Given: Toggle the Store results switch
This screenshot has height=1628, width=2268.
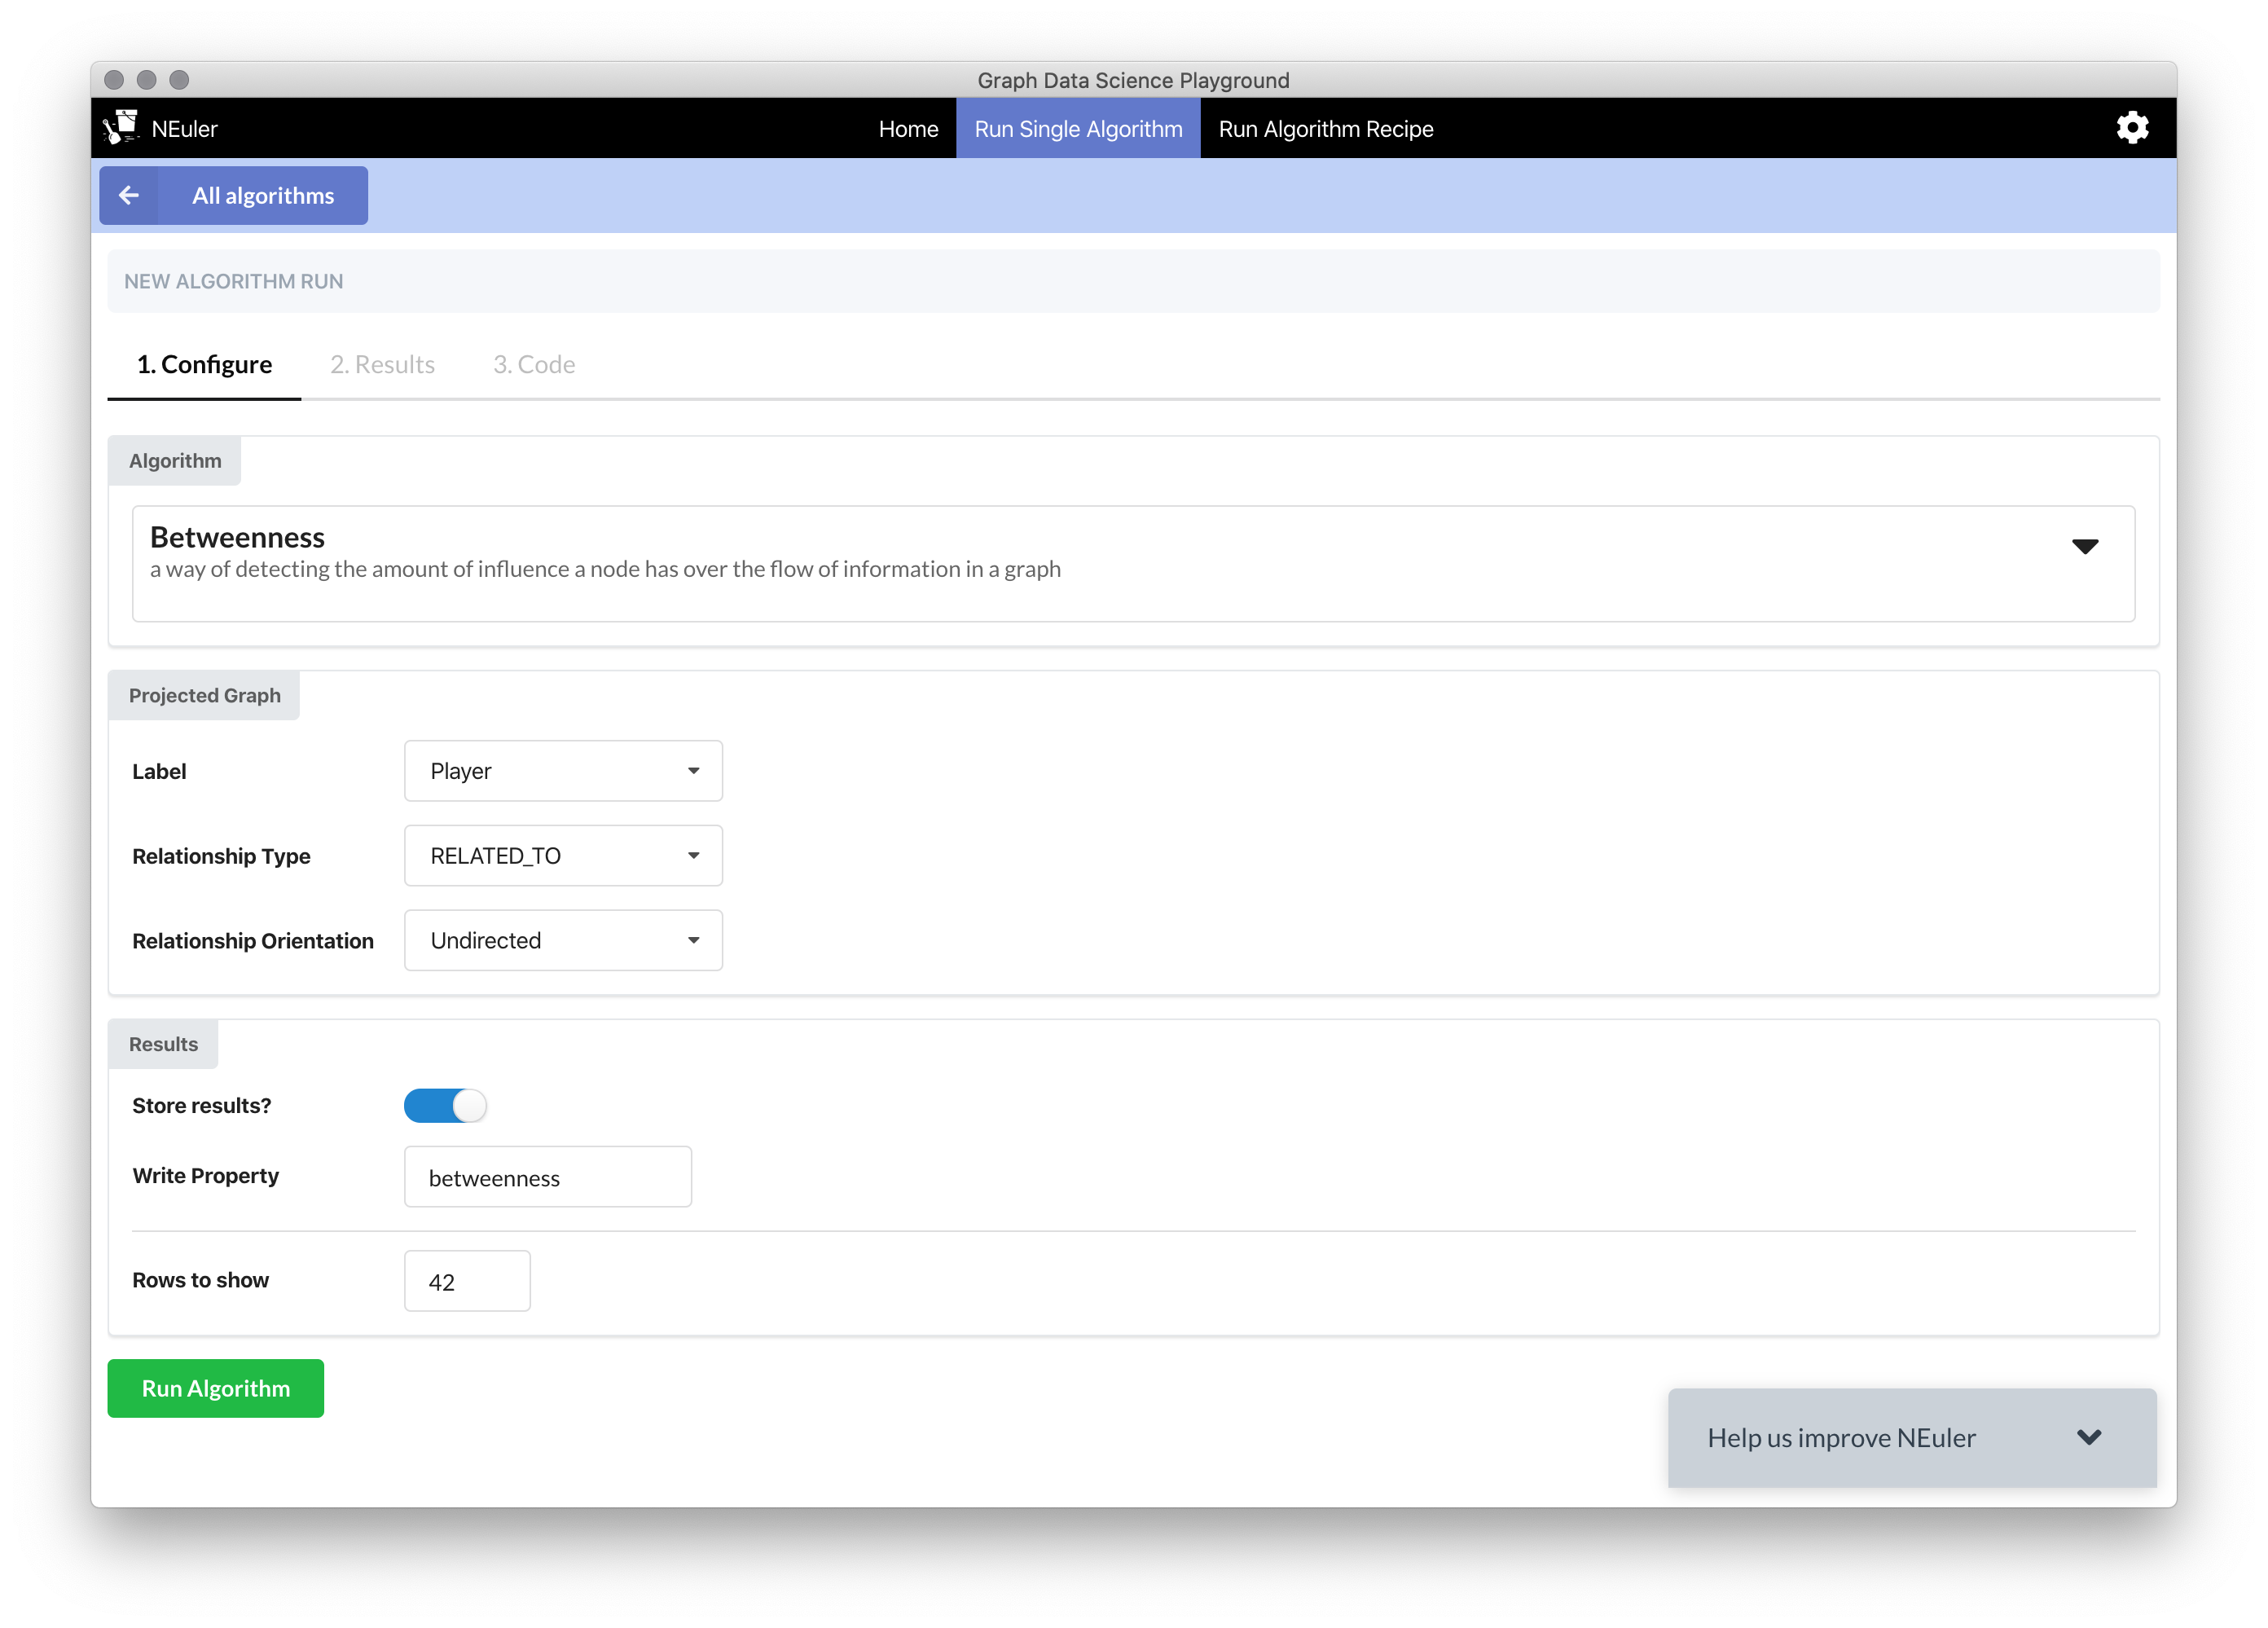Looking at the screenshot, I should click(445, 1105).
